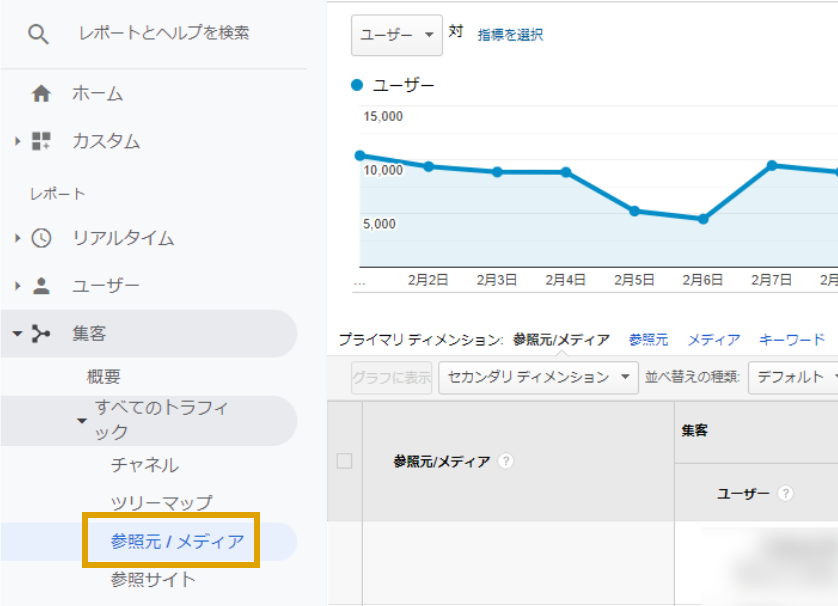Screen dimensions: 838x606
Task: Click the 集客 acquisition branch icon
Action: click(41, 334)
